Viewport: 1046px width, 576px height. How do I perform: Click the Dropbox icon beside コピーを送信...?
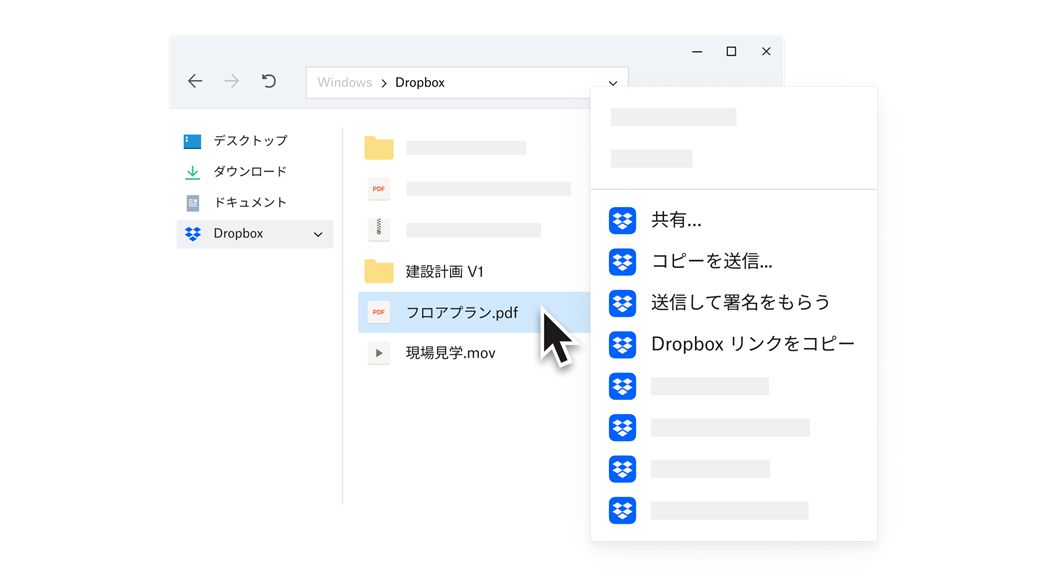point(622,262)
